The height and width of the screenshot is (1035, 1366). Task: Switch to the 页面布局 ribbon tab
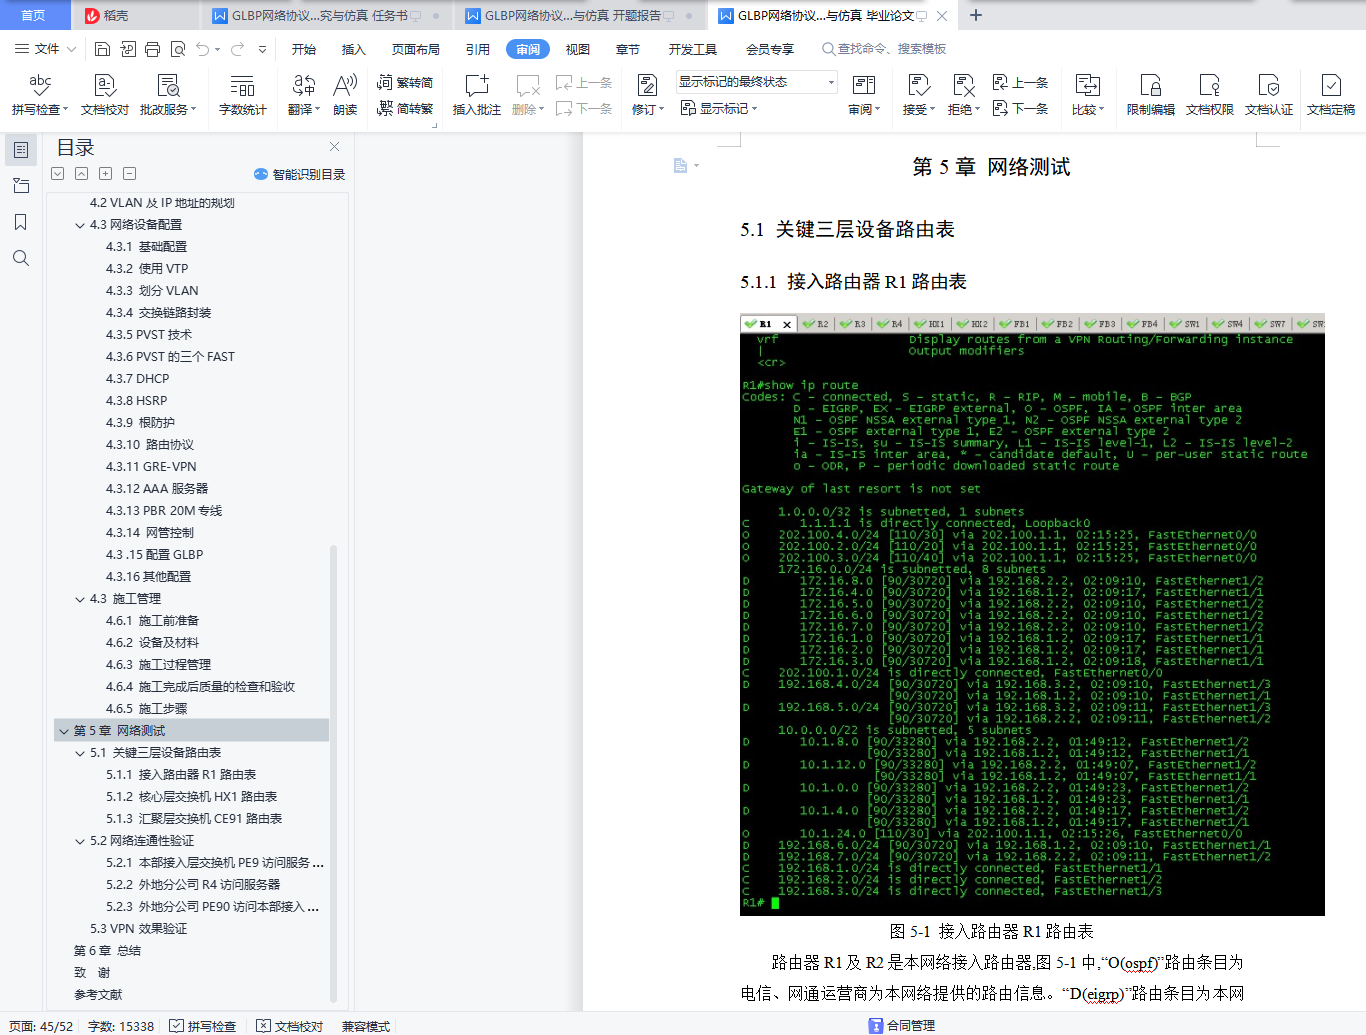click(x=416, y=49)
